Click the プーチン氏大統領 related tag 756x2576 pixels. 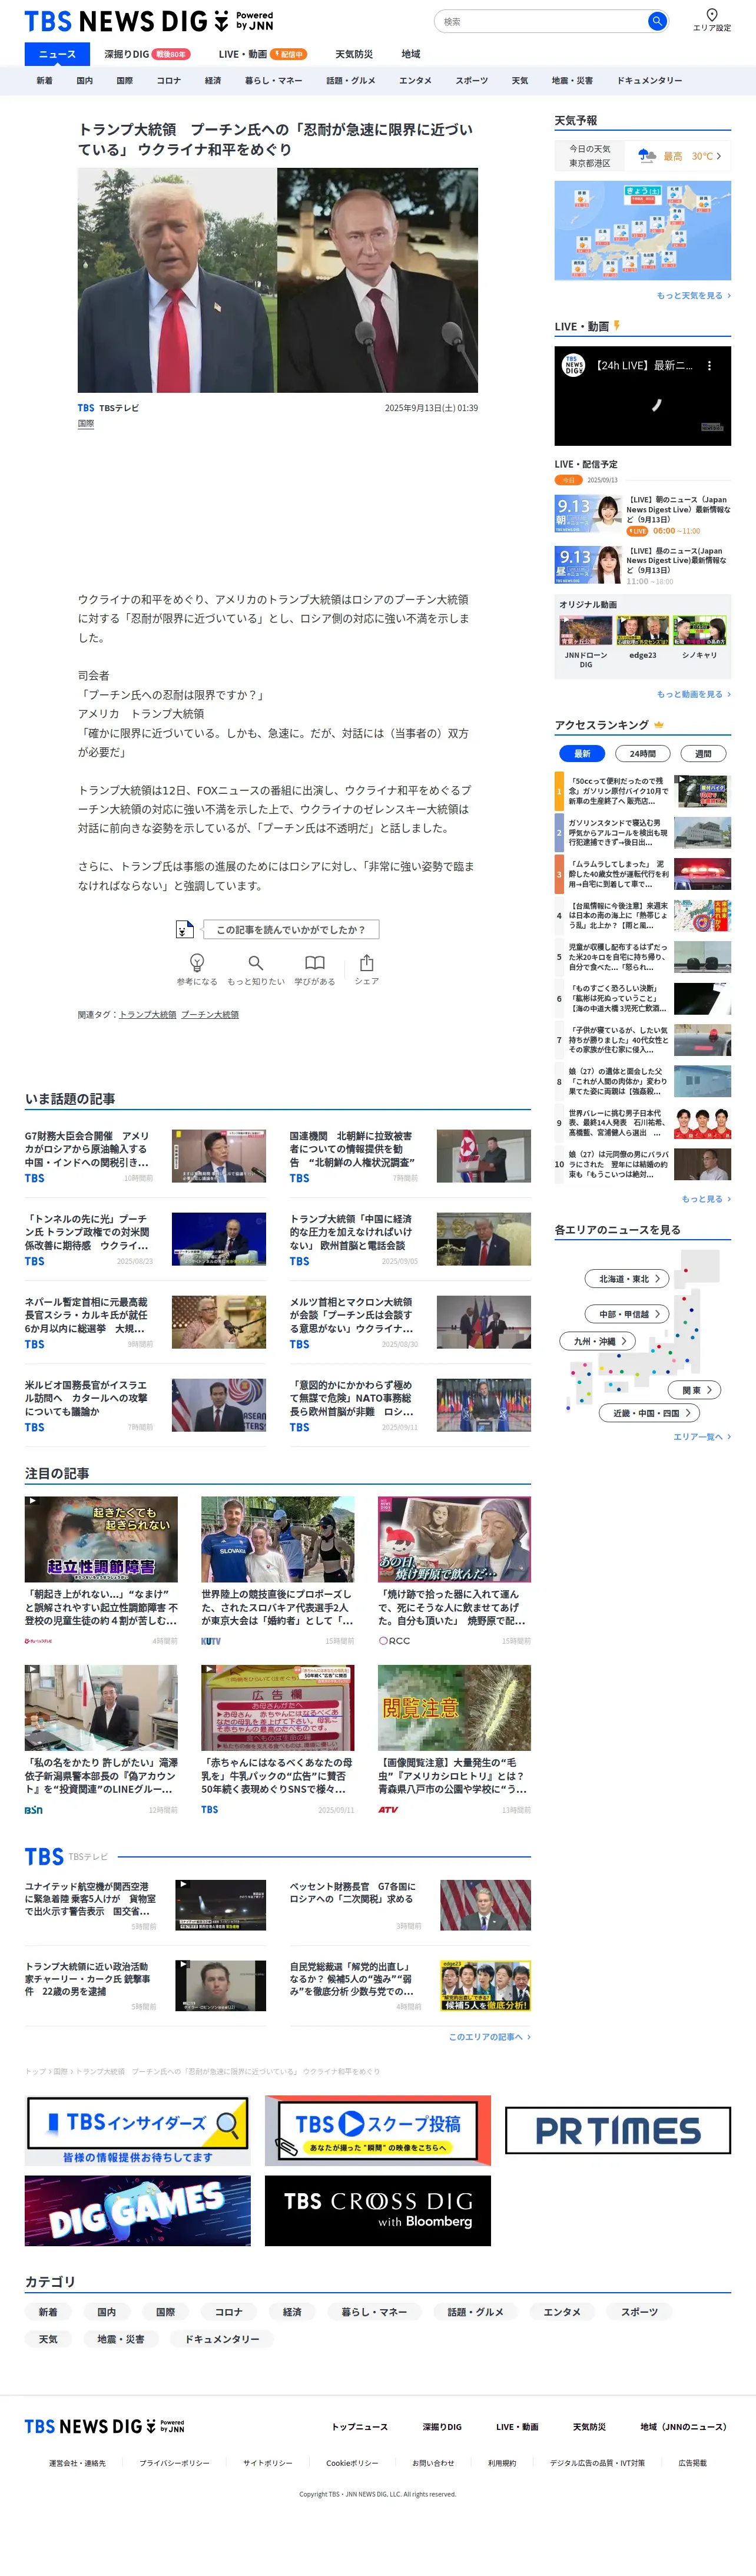(x=210, y=1014)
